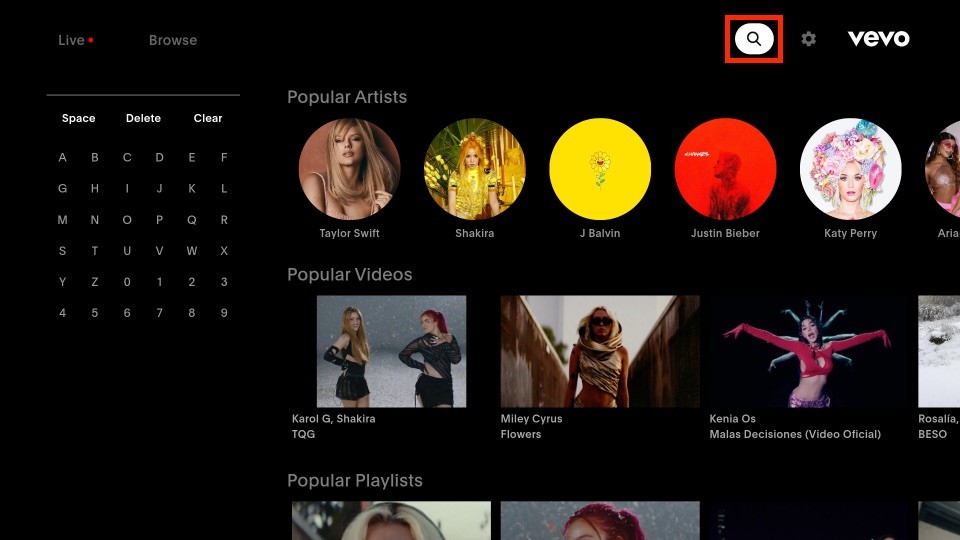960x540 pixels.
Task: Pick the digit 7 key
Action: click(x=159, y=313)
